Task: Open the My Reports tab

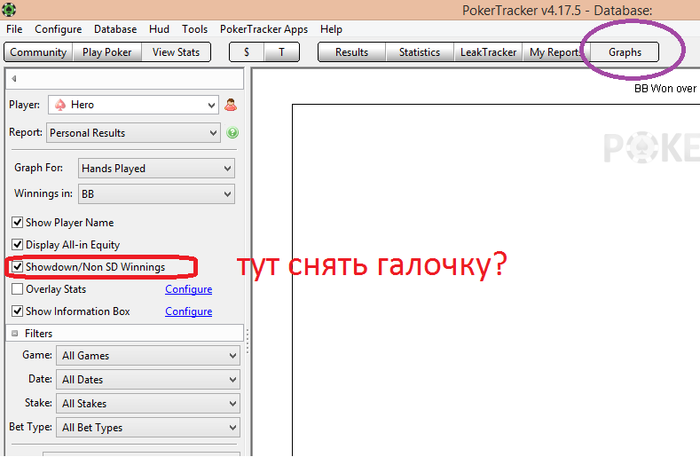Action: [x=556, y=52]
